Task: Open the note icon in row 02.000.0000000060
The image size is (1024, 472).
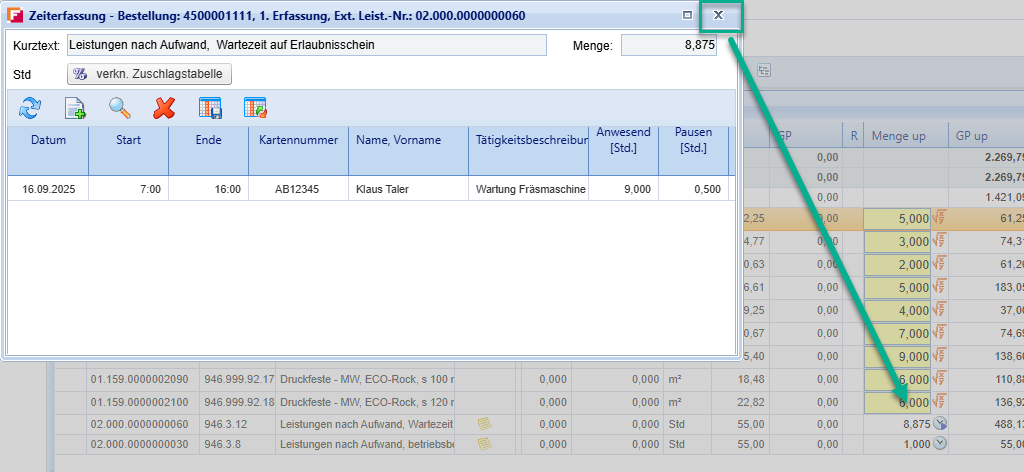Action: click(484, 424)
